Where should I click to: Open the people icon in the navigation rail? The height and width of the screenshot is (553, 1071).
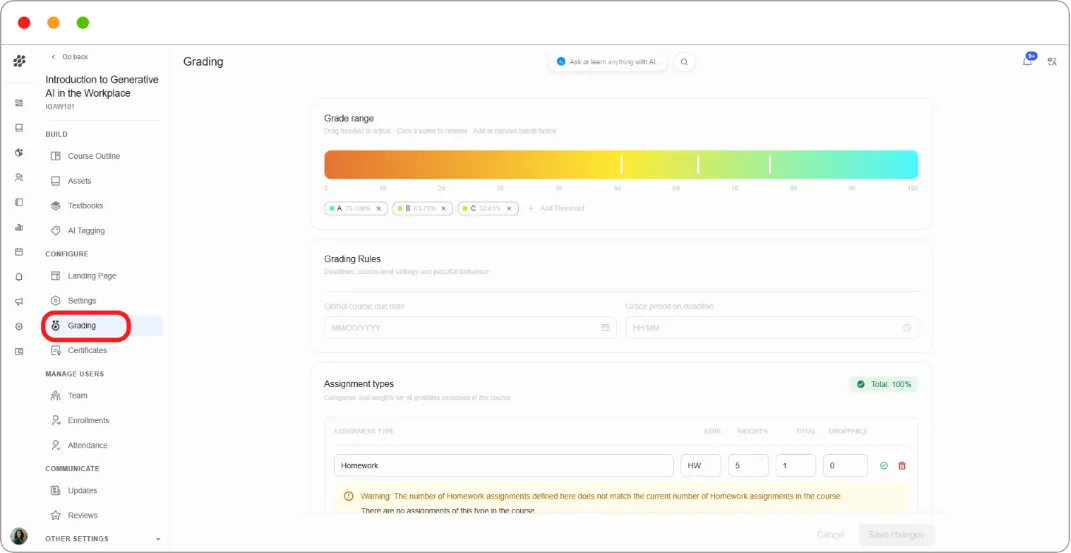coord(19,178)
